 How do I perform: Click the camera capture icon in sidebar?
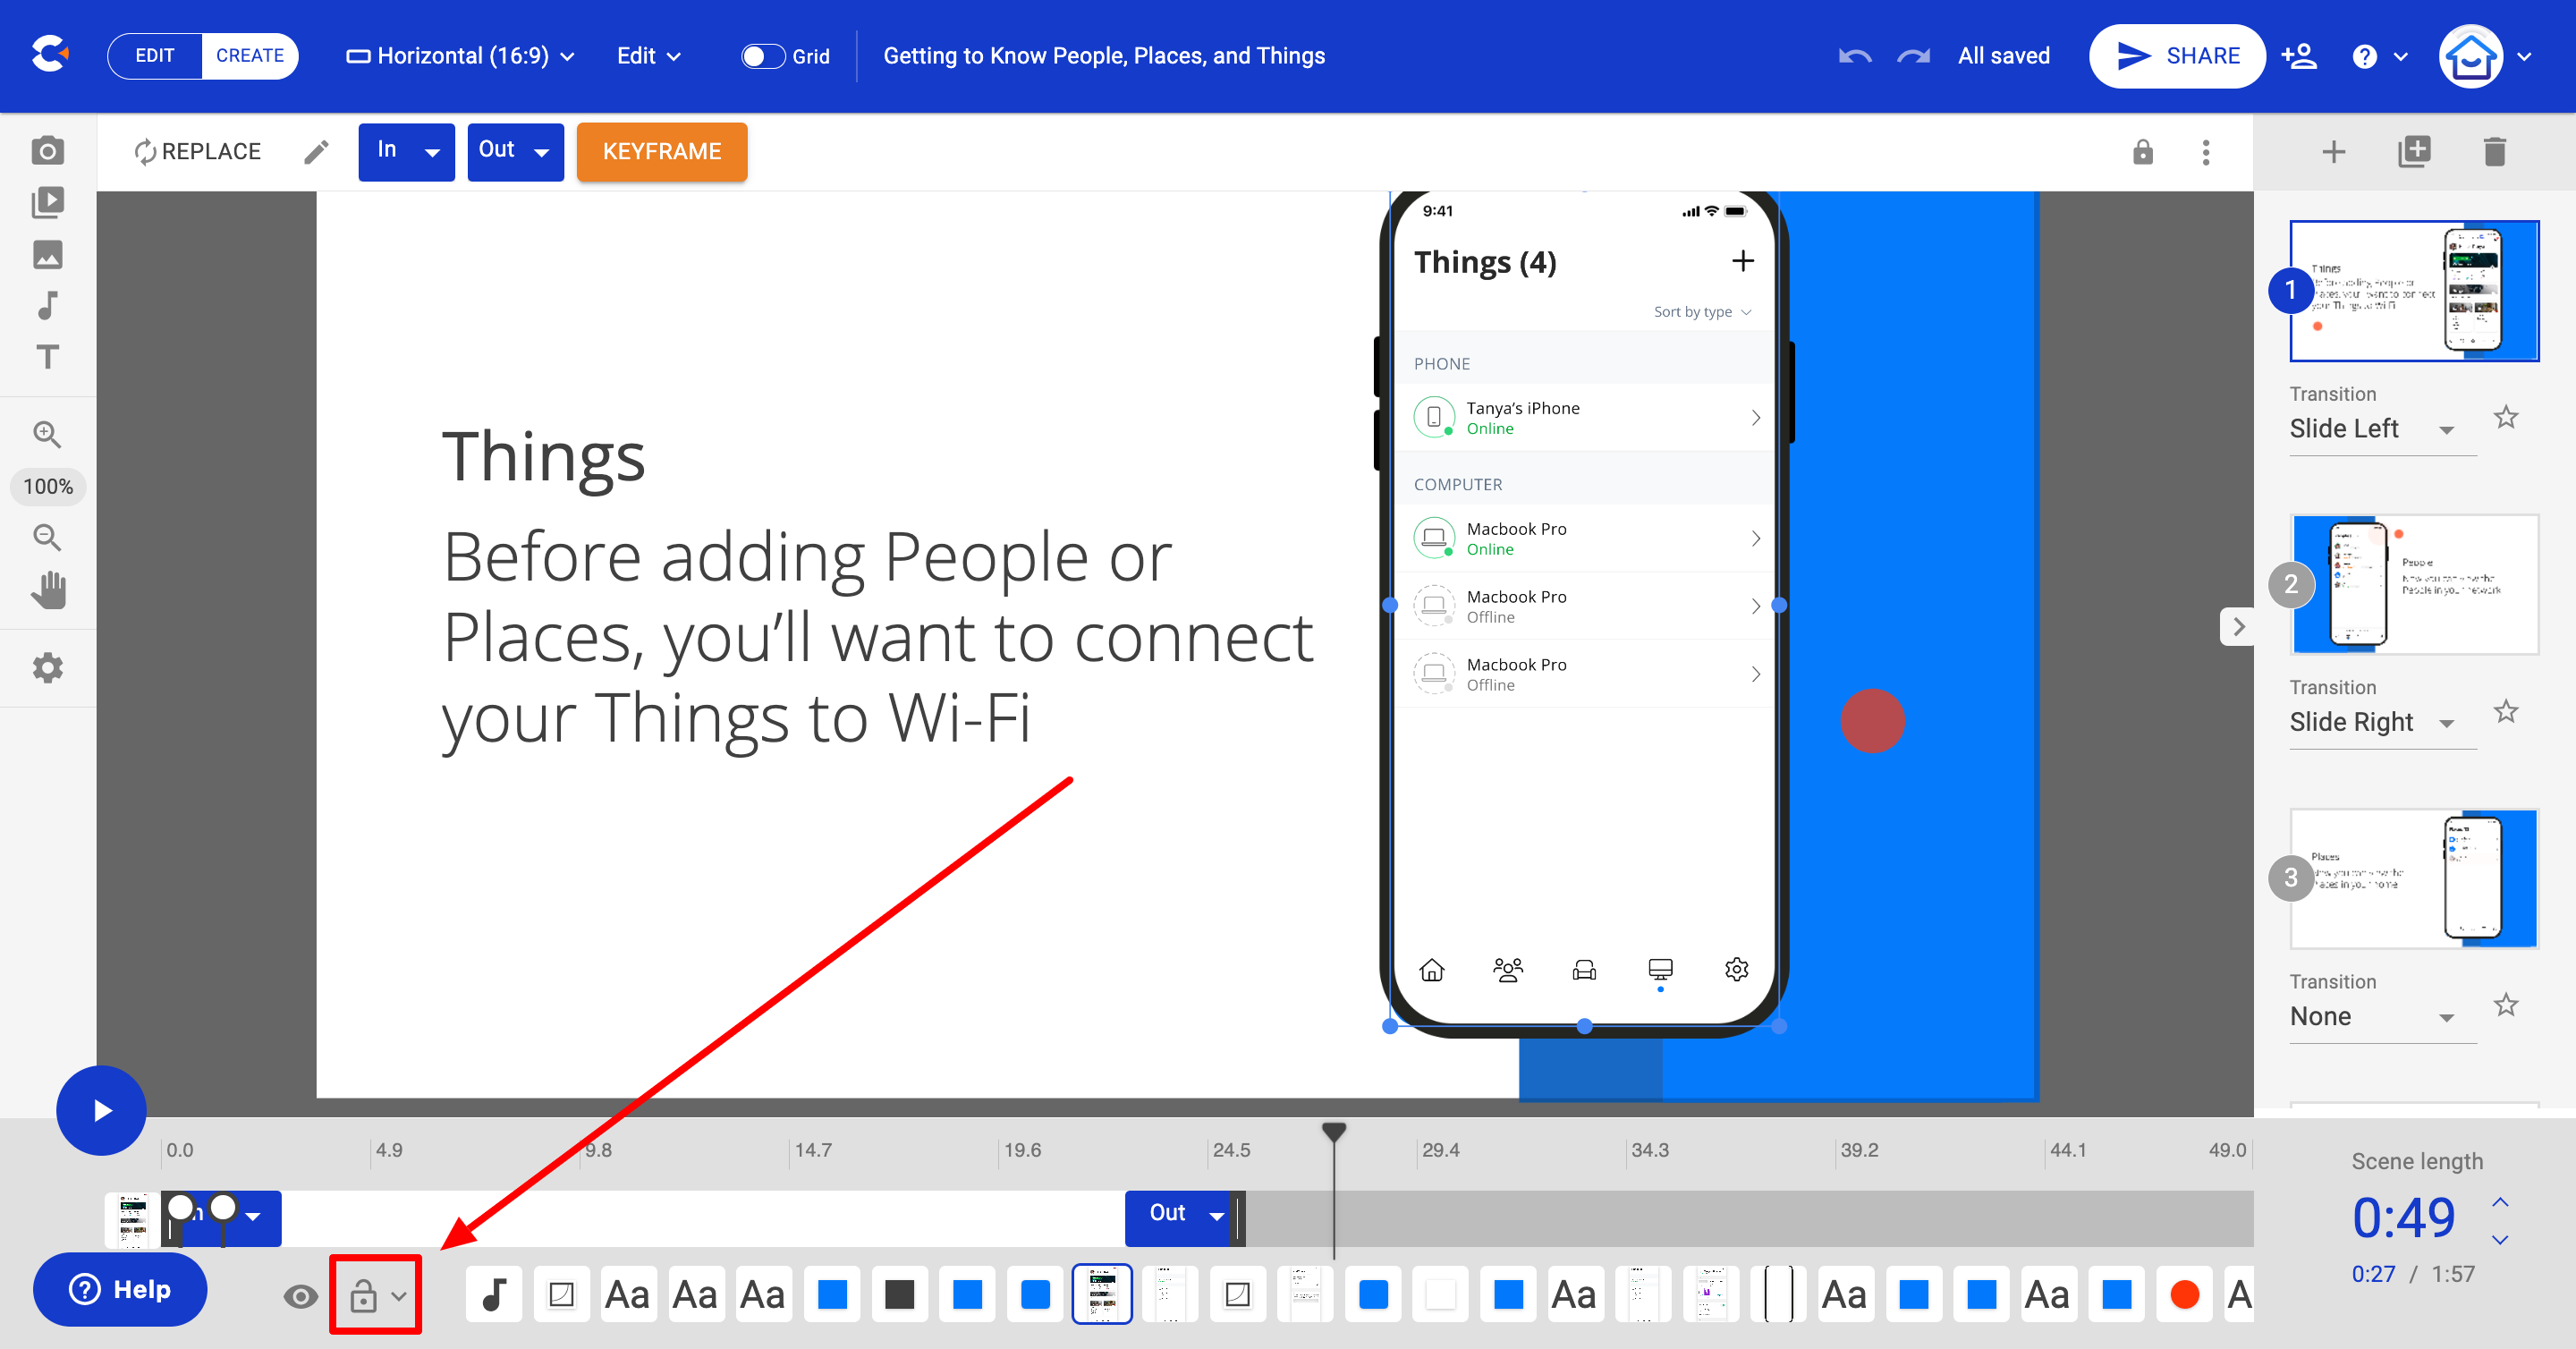click(x=47, y=151)
